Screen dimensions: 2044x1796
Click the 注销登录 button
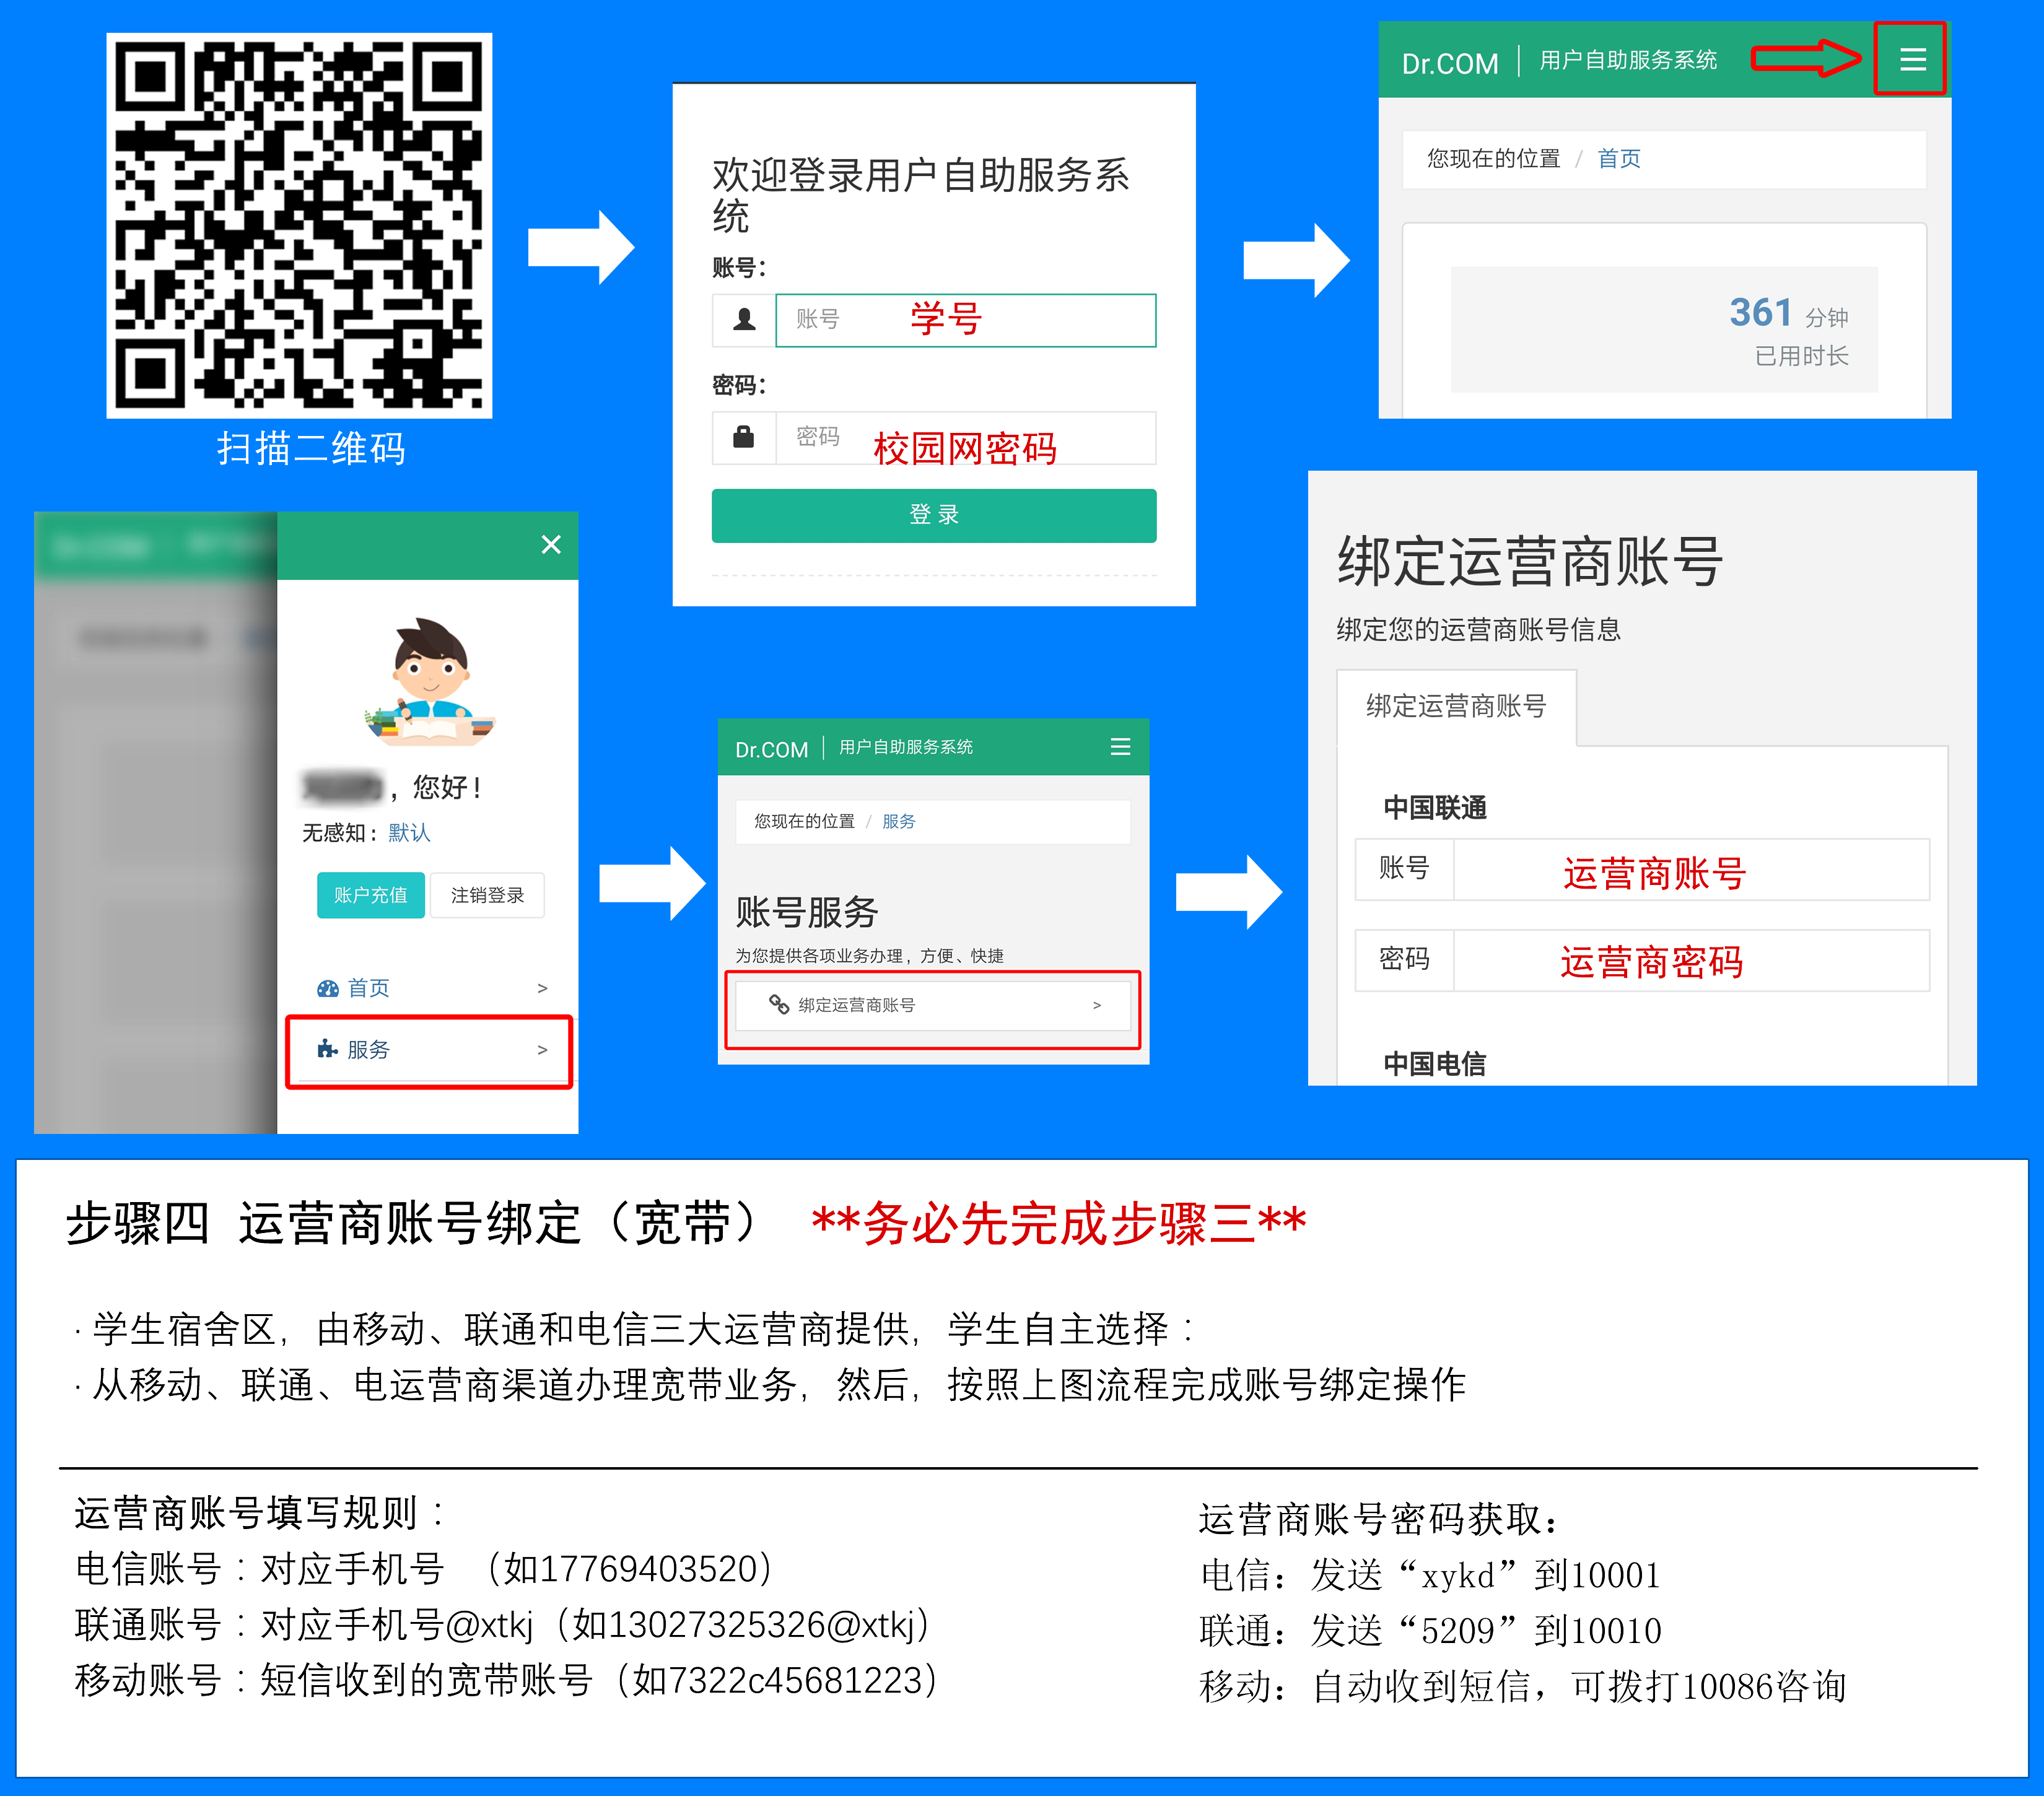tap(487, 895)
